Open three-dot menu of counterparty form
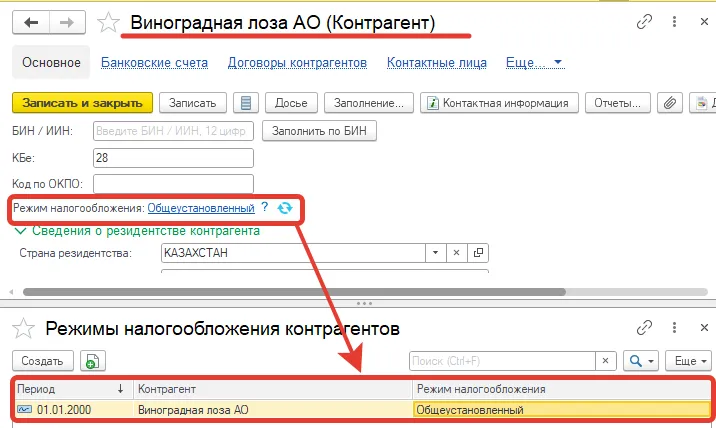 [x=674, y=21]
